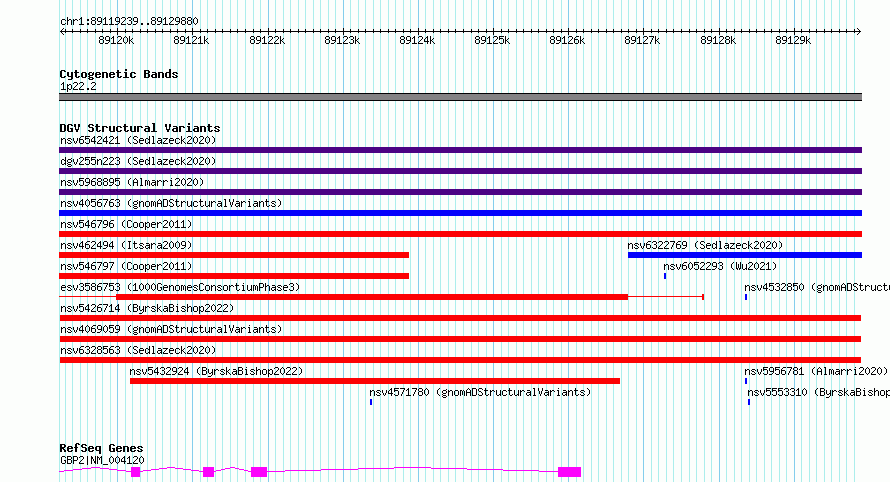Click the third GBP2 exon box
The image size is (890, 482).
259,472
